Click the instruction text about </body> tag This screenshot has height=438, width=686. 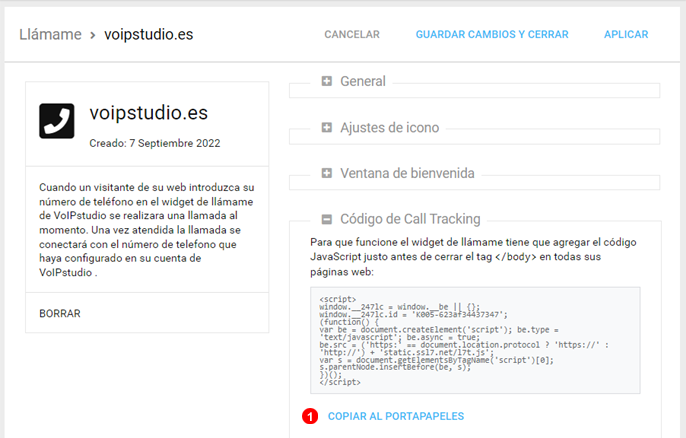pyautogui.click(x=473, y=257)
